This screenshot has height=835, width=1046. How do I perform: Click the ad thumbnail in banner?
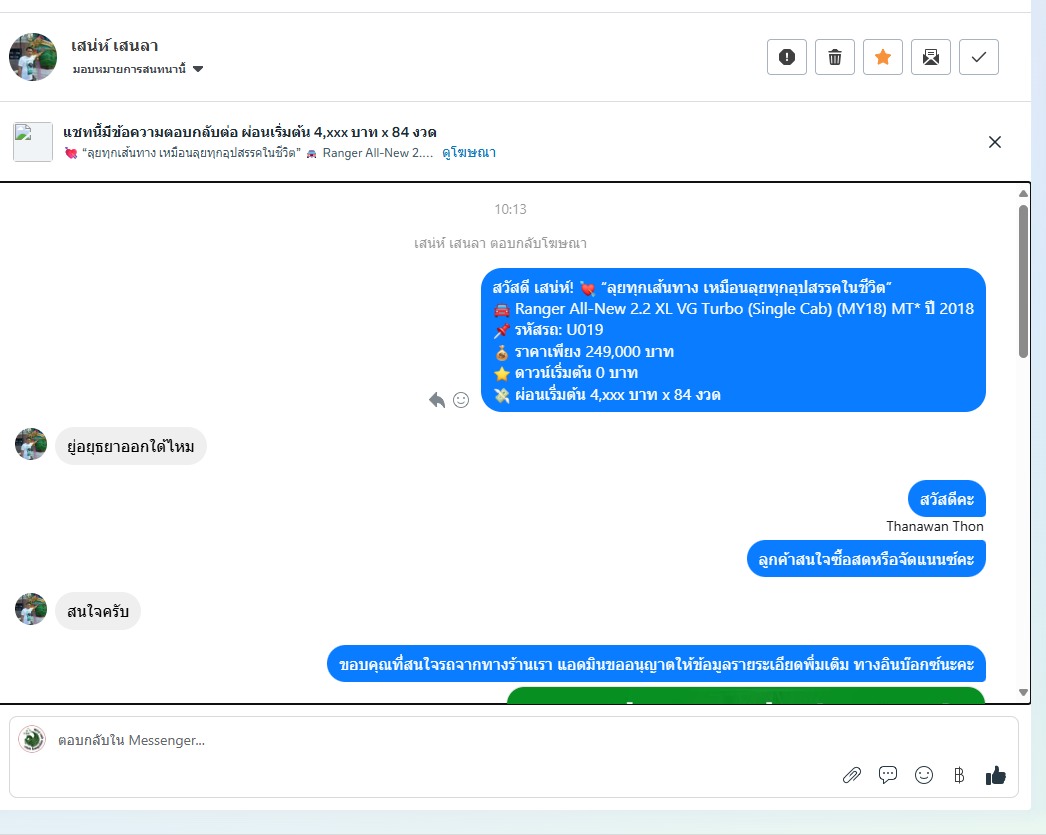(33, 141)
